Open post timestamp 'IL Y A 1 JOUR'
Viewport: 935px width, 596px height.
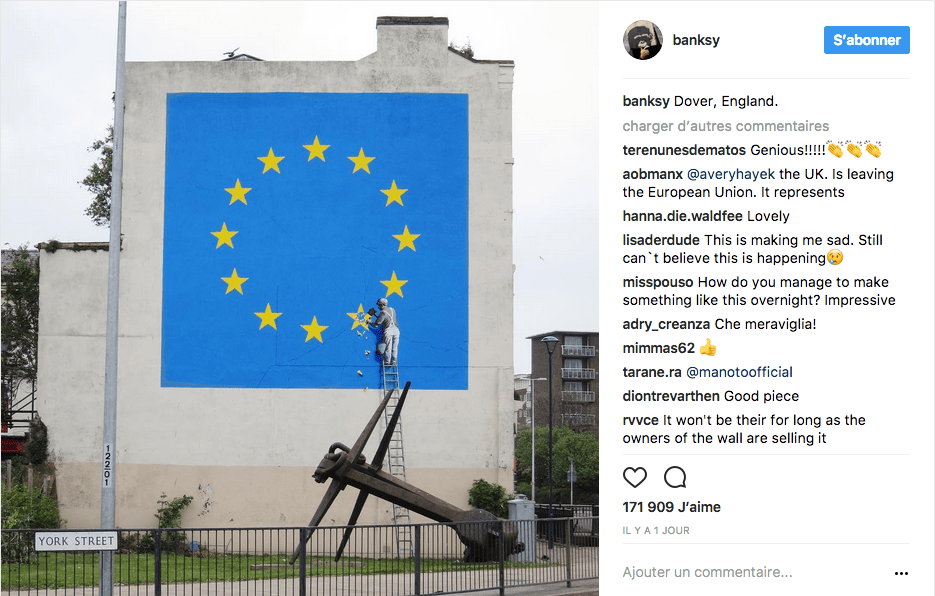point(656,530)
